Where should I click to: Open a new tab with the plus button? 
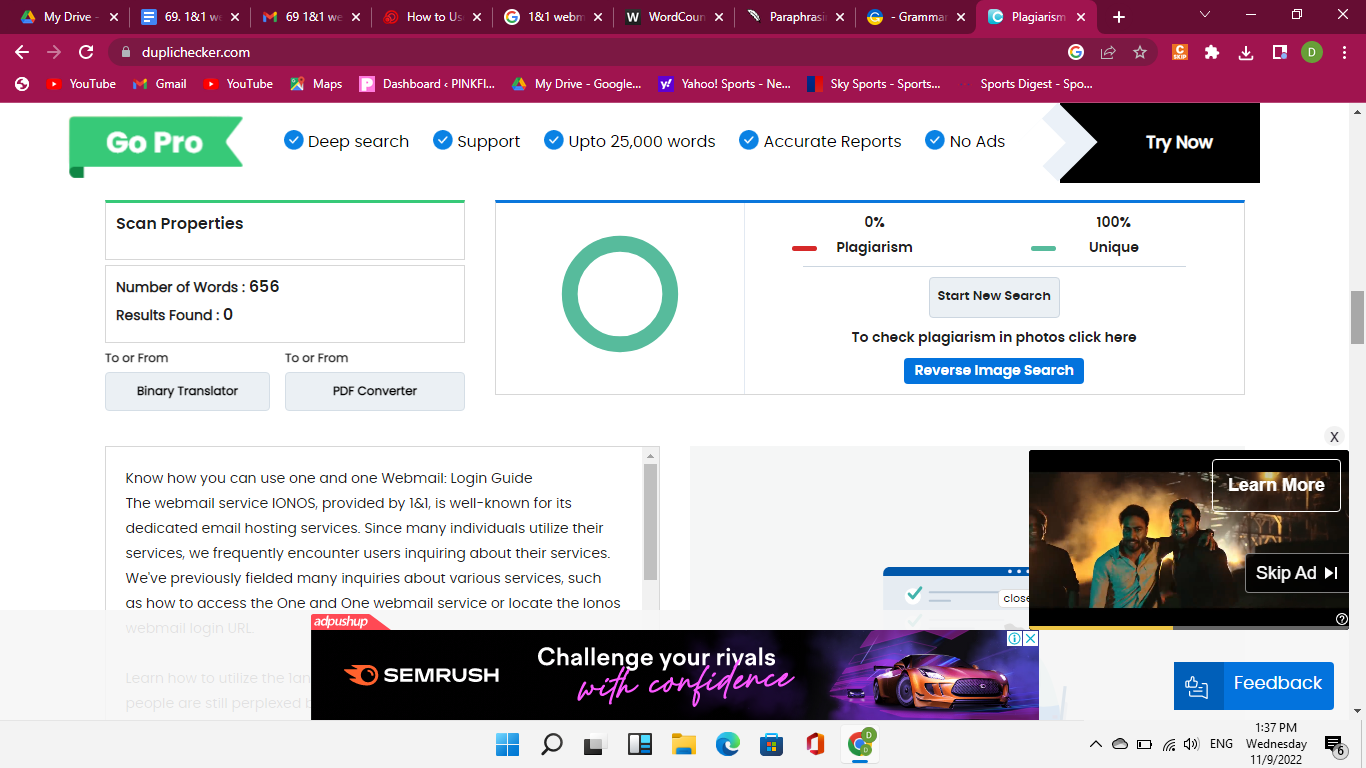pos(1119,17)
